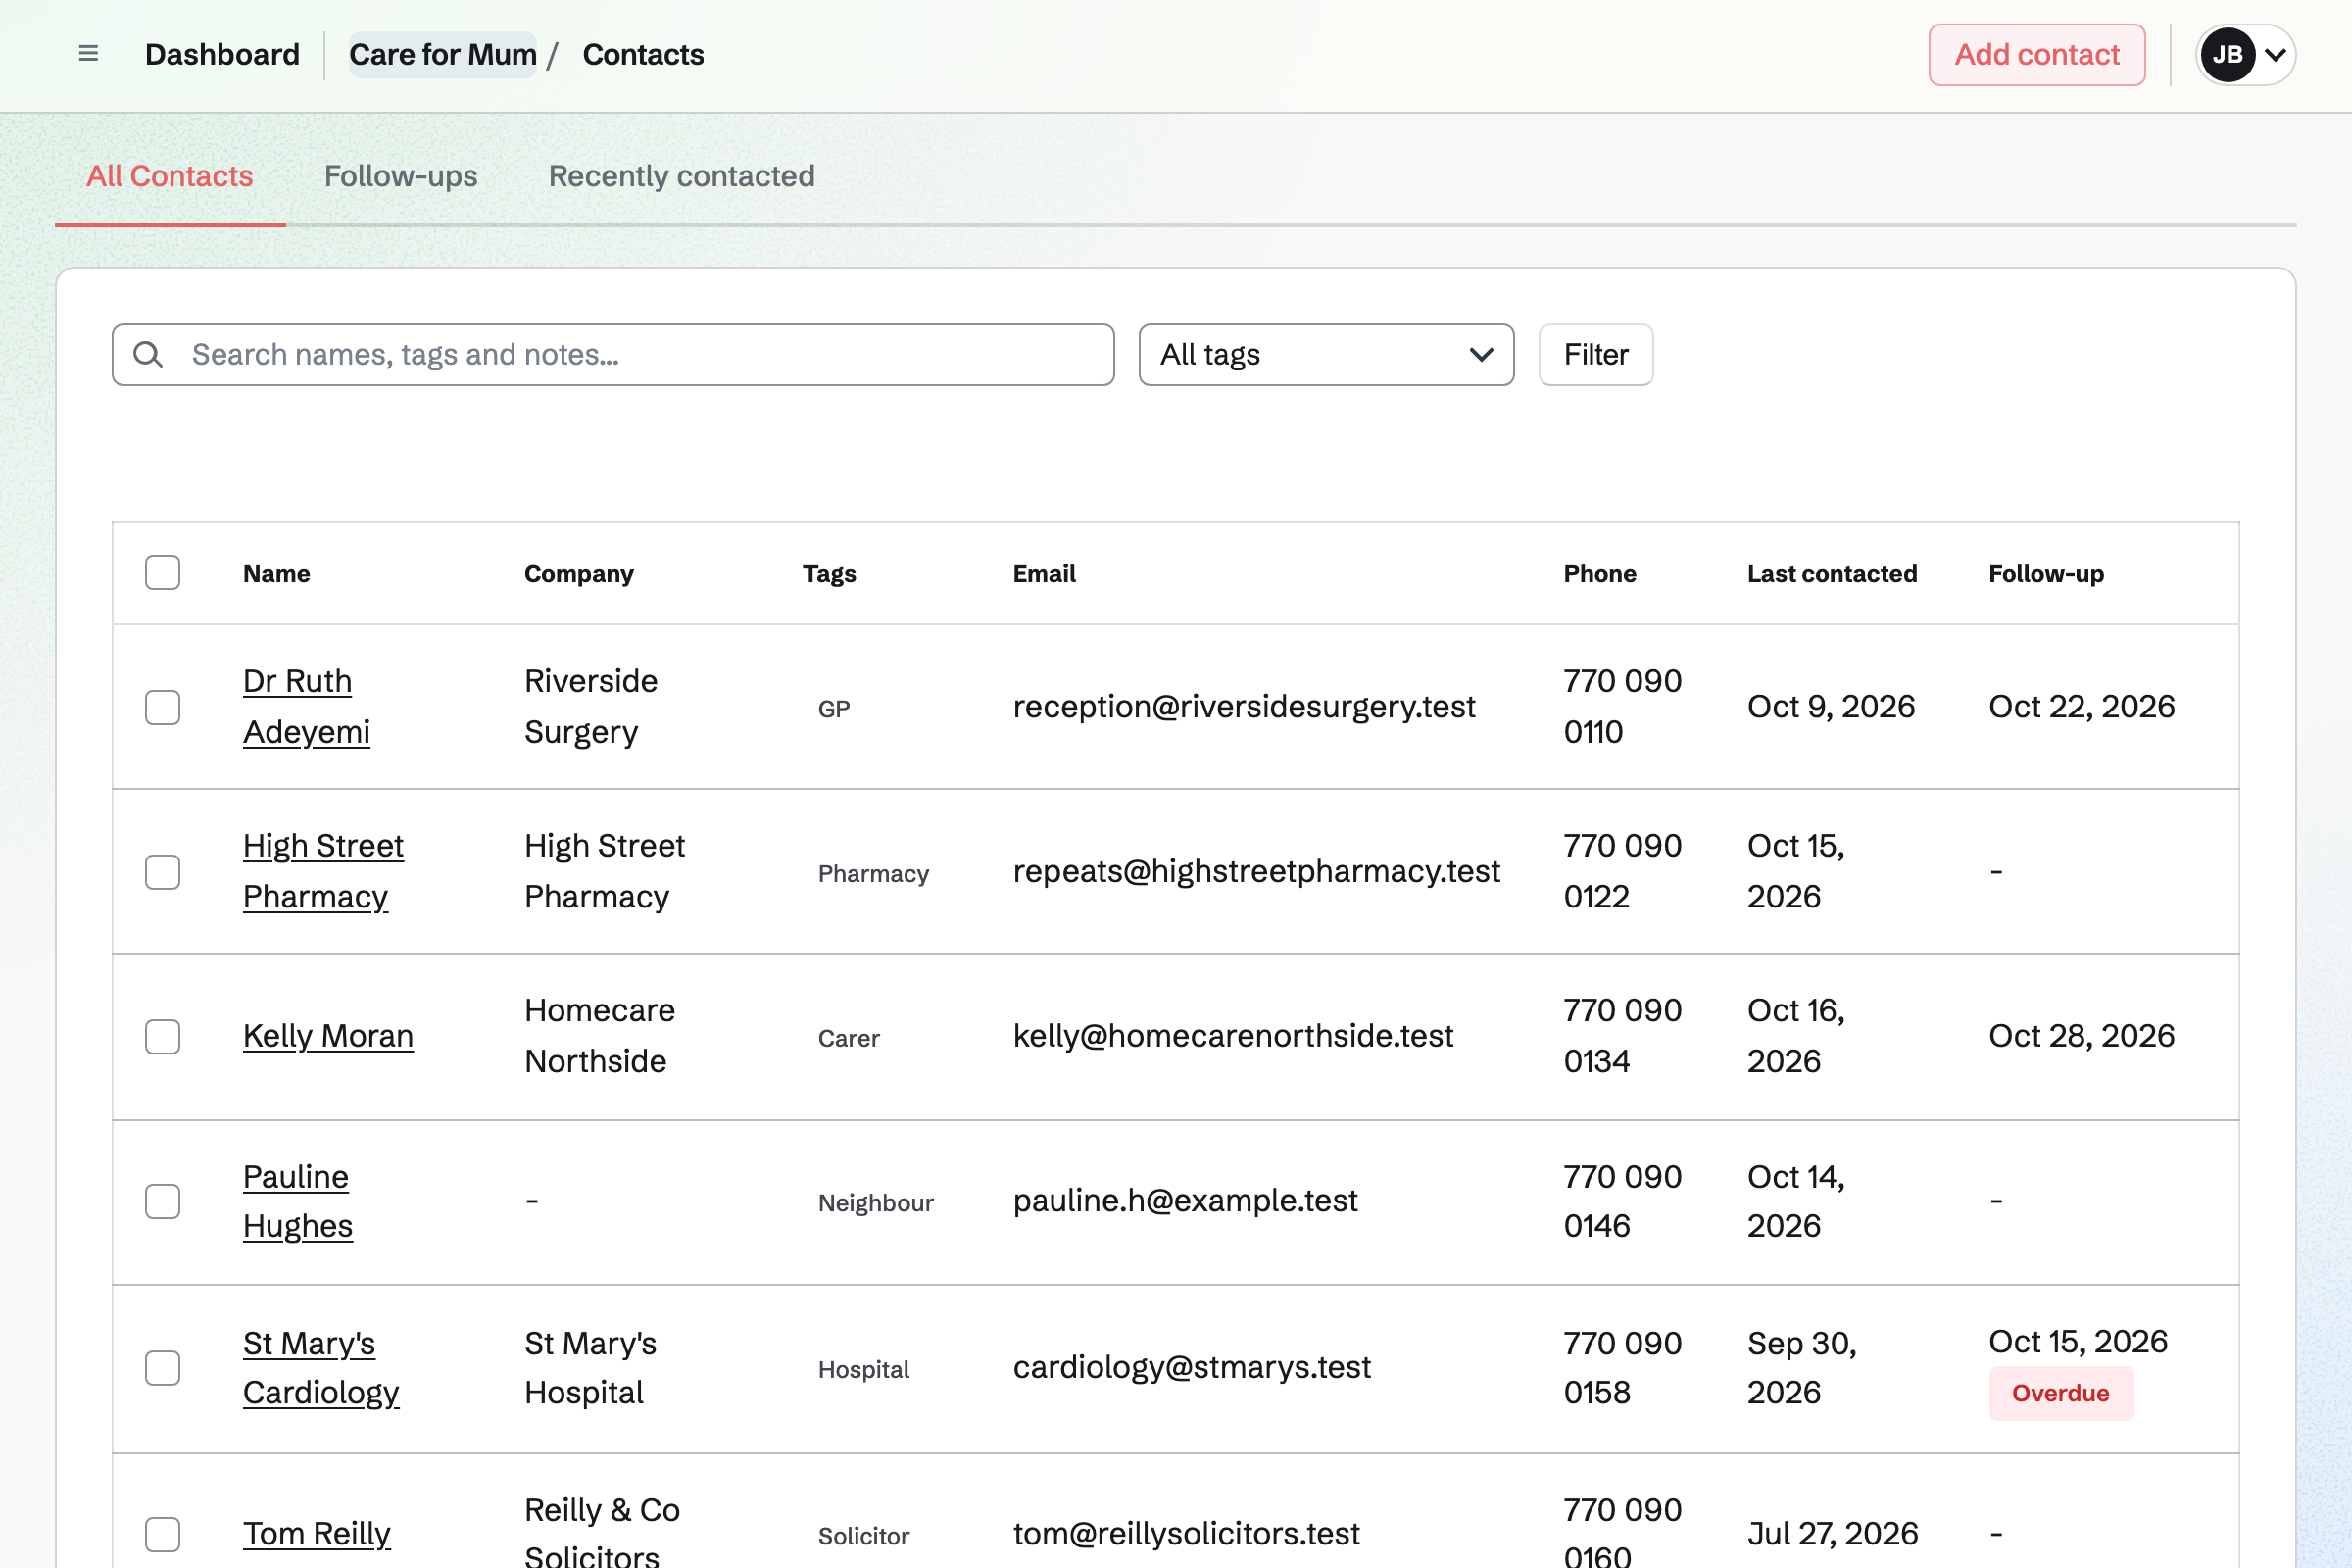Open the Care for Mum breadcrumb
The width and height of the screenshot is (2352, 1568).
click(442, 54)
